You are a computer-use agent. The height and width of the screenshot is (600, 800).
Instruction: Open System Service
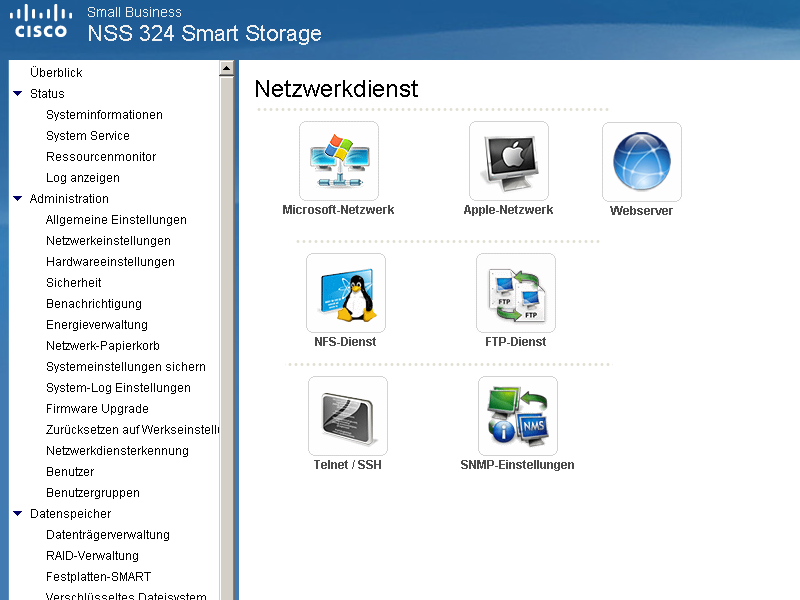[x=88, y=136]
